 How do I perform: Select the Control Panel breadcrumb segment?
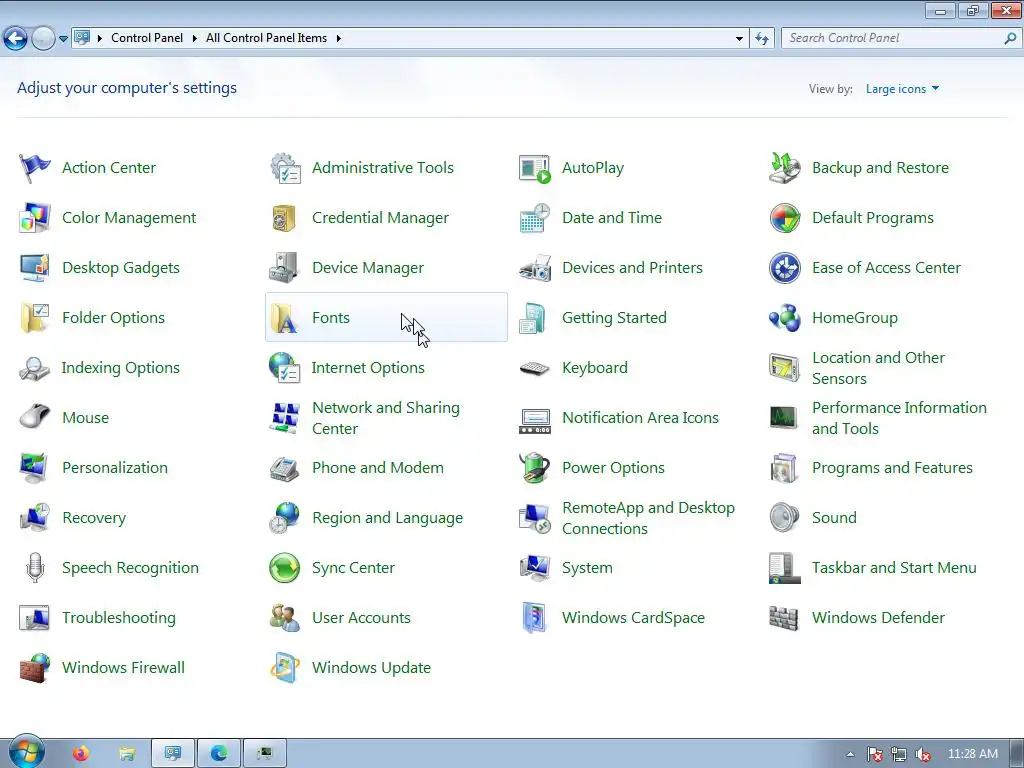[x=147, y=38]
